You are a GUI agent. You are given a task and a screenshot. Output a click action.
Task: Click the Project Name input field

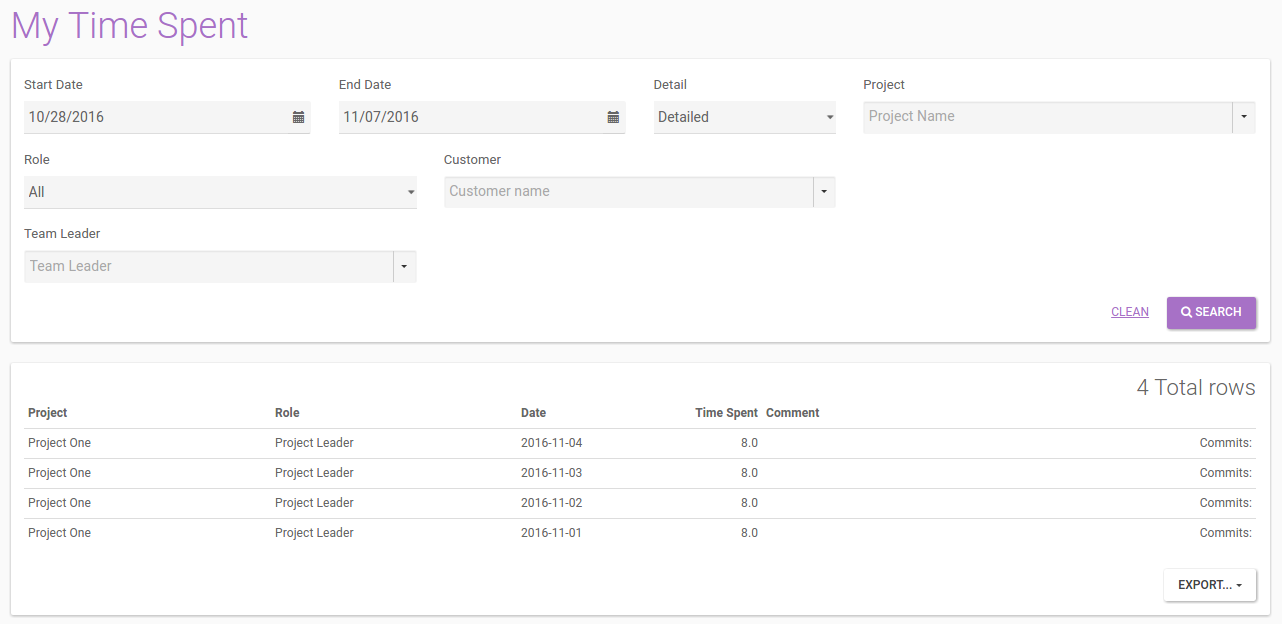tap(1047, 117)
